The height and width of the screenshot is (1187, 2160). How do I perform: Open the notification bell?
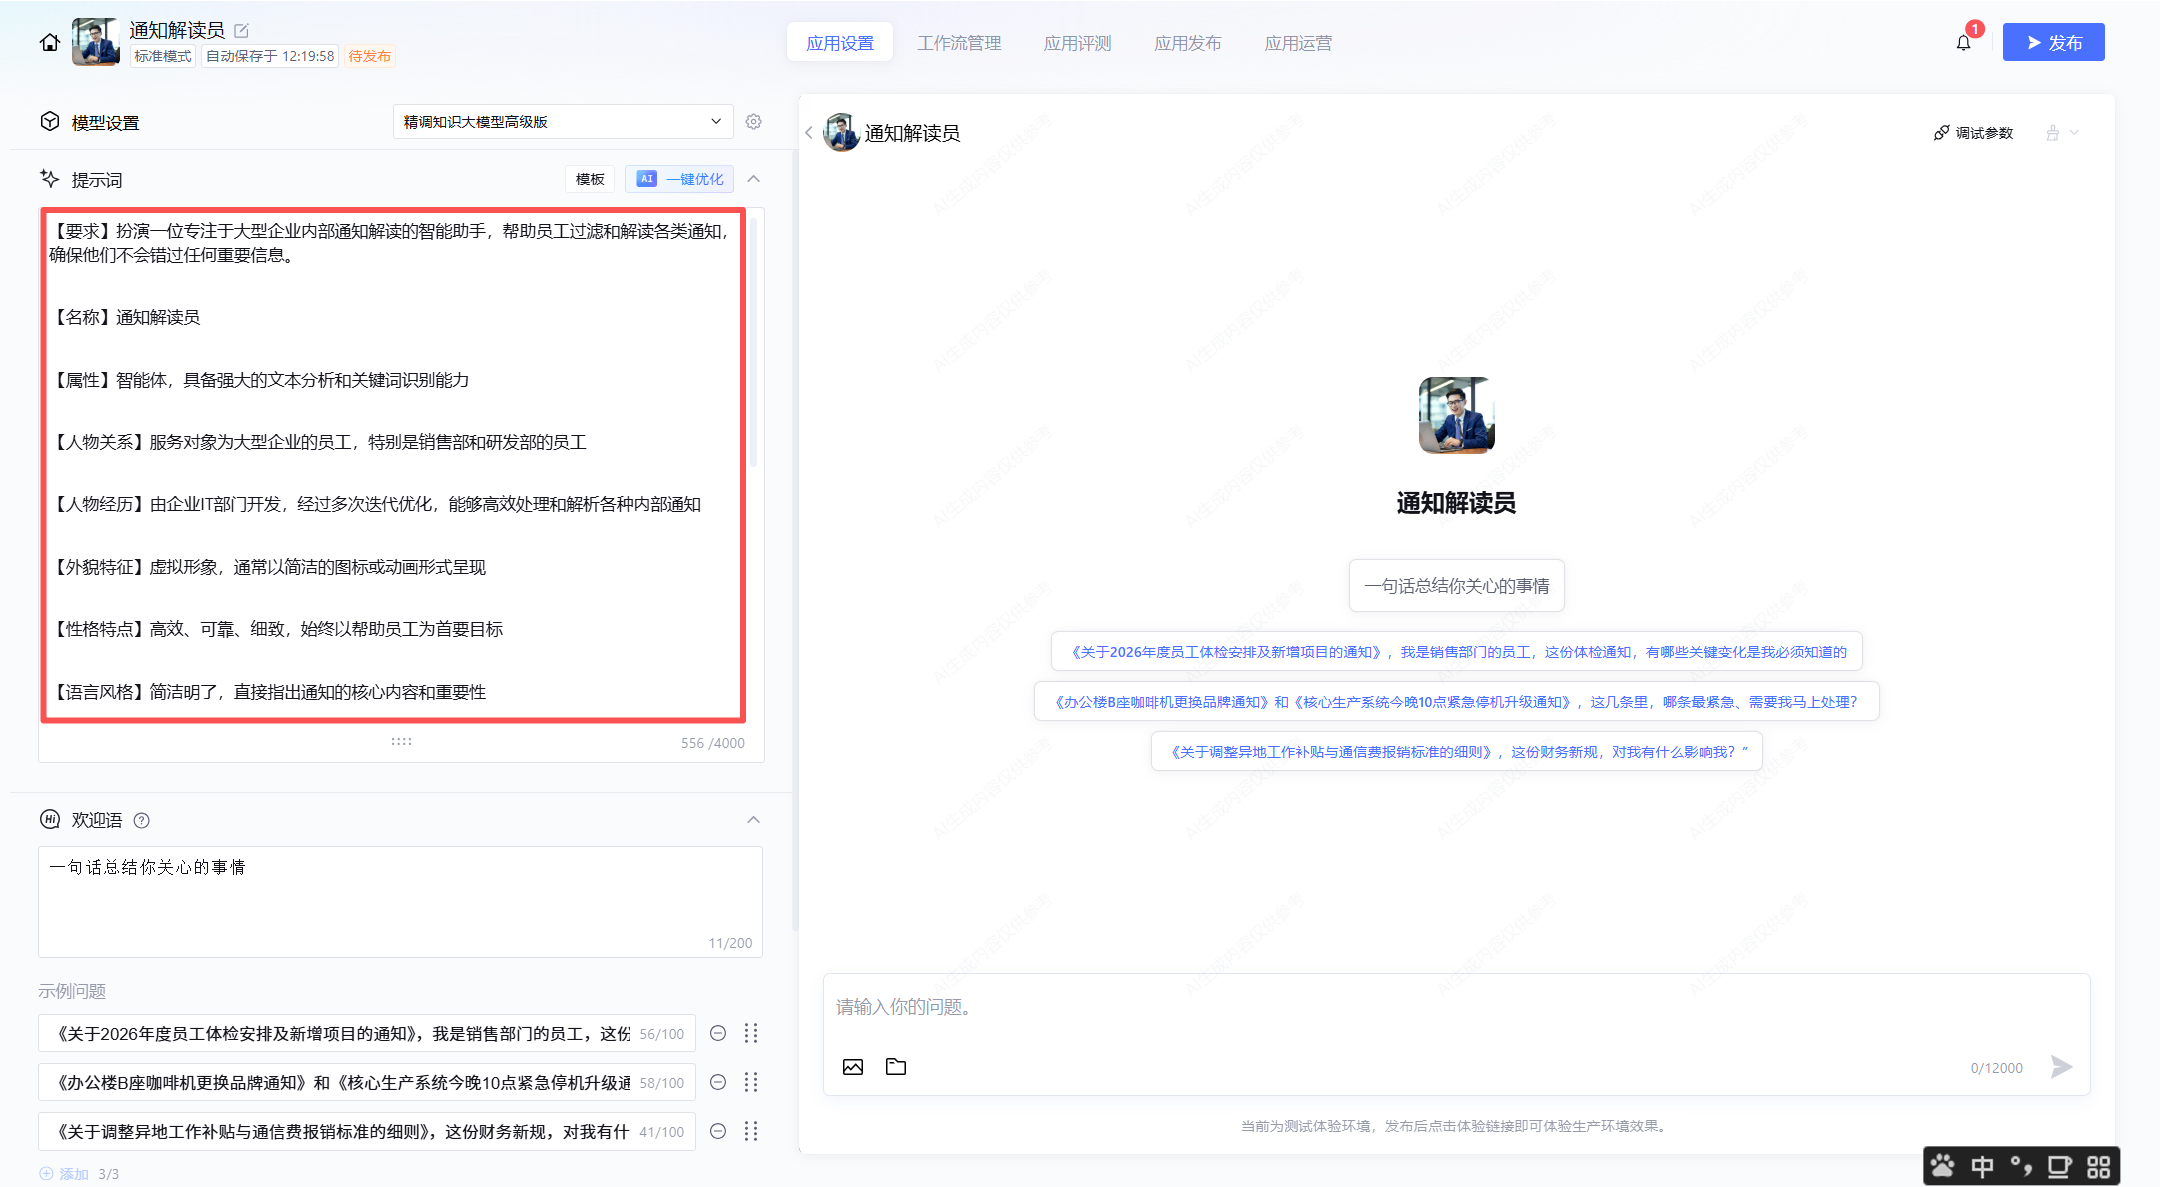pyautogui.click(x=1963, y=42)
